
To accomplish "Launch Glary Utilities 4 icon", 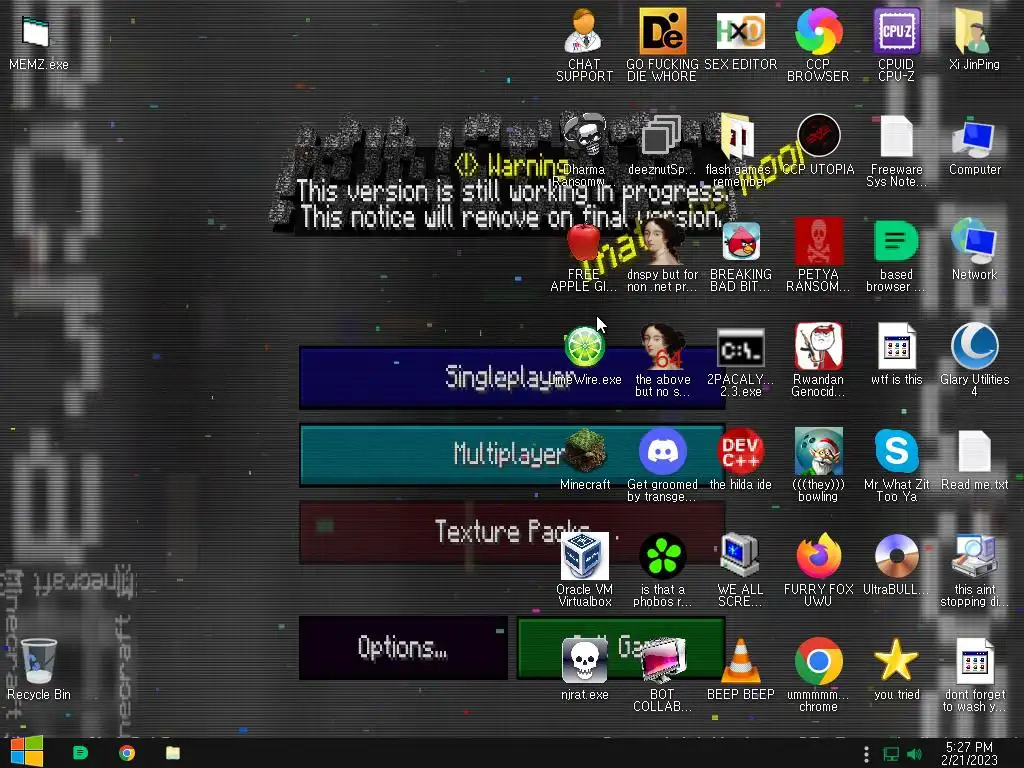I will click(974, 346).
